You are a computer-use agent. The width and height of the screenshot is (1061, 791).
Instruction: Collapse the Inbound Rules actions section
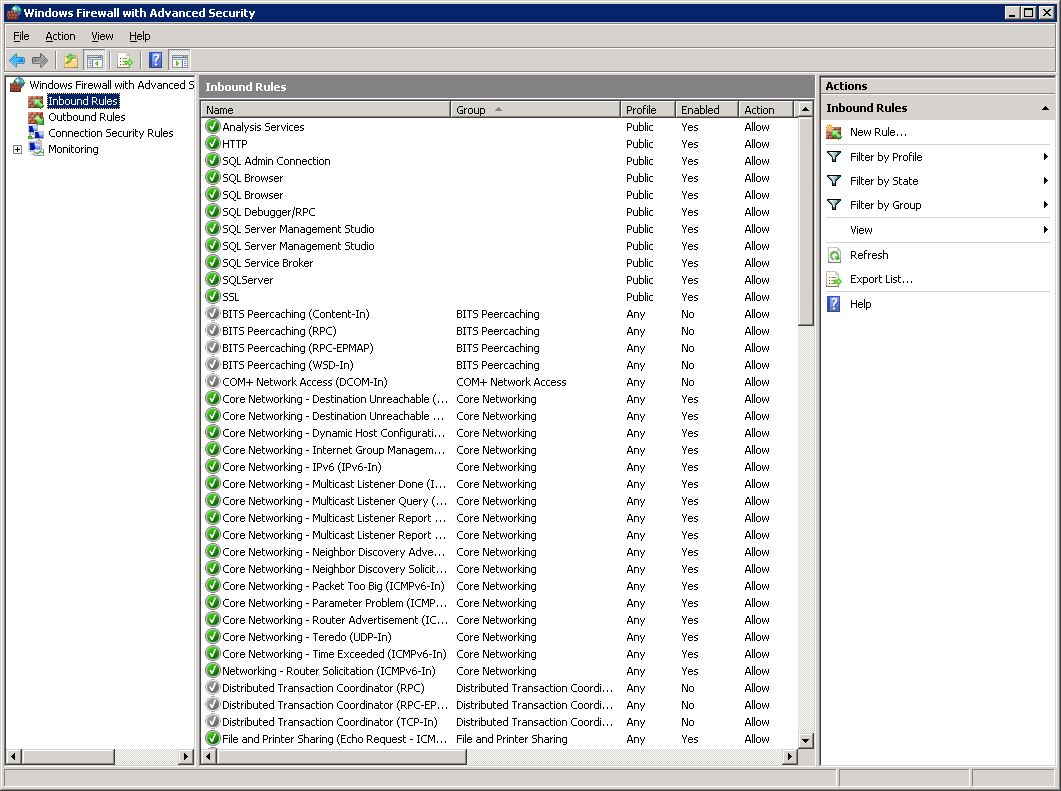pyautogui.click(x=1046, y=107)
